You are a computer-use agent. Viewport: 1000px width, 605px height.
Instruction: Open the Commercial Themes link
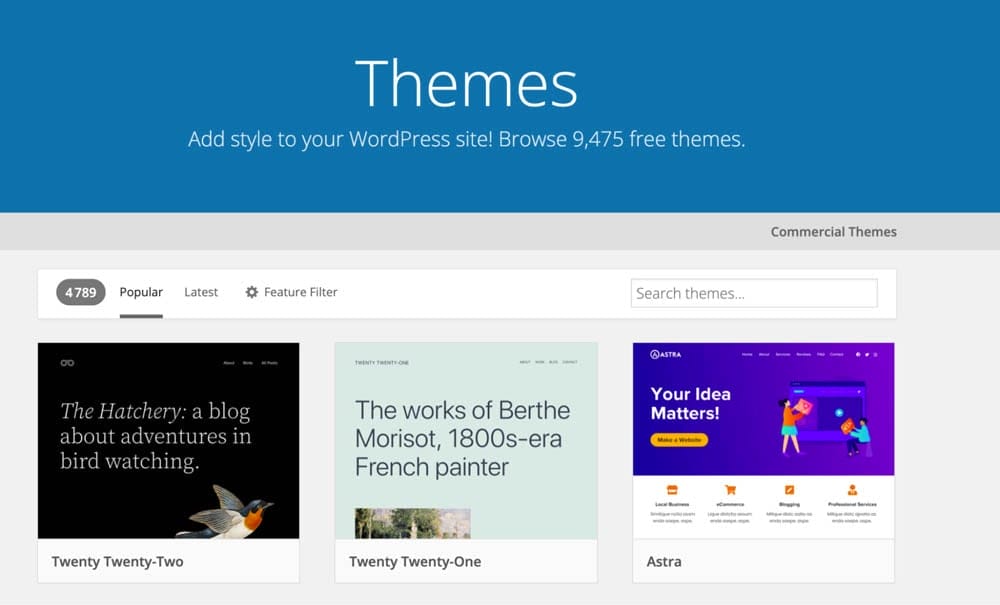[833, 231]
